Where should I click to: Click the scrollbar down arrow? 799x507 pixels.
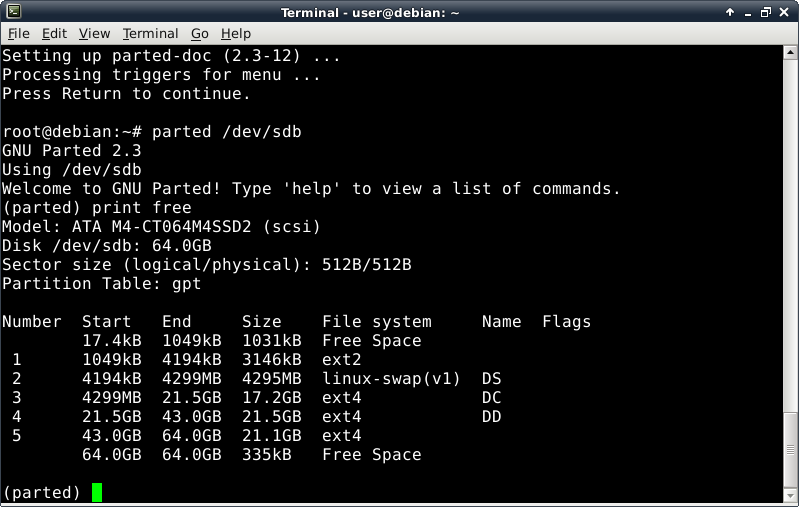[x=790, y=496]
